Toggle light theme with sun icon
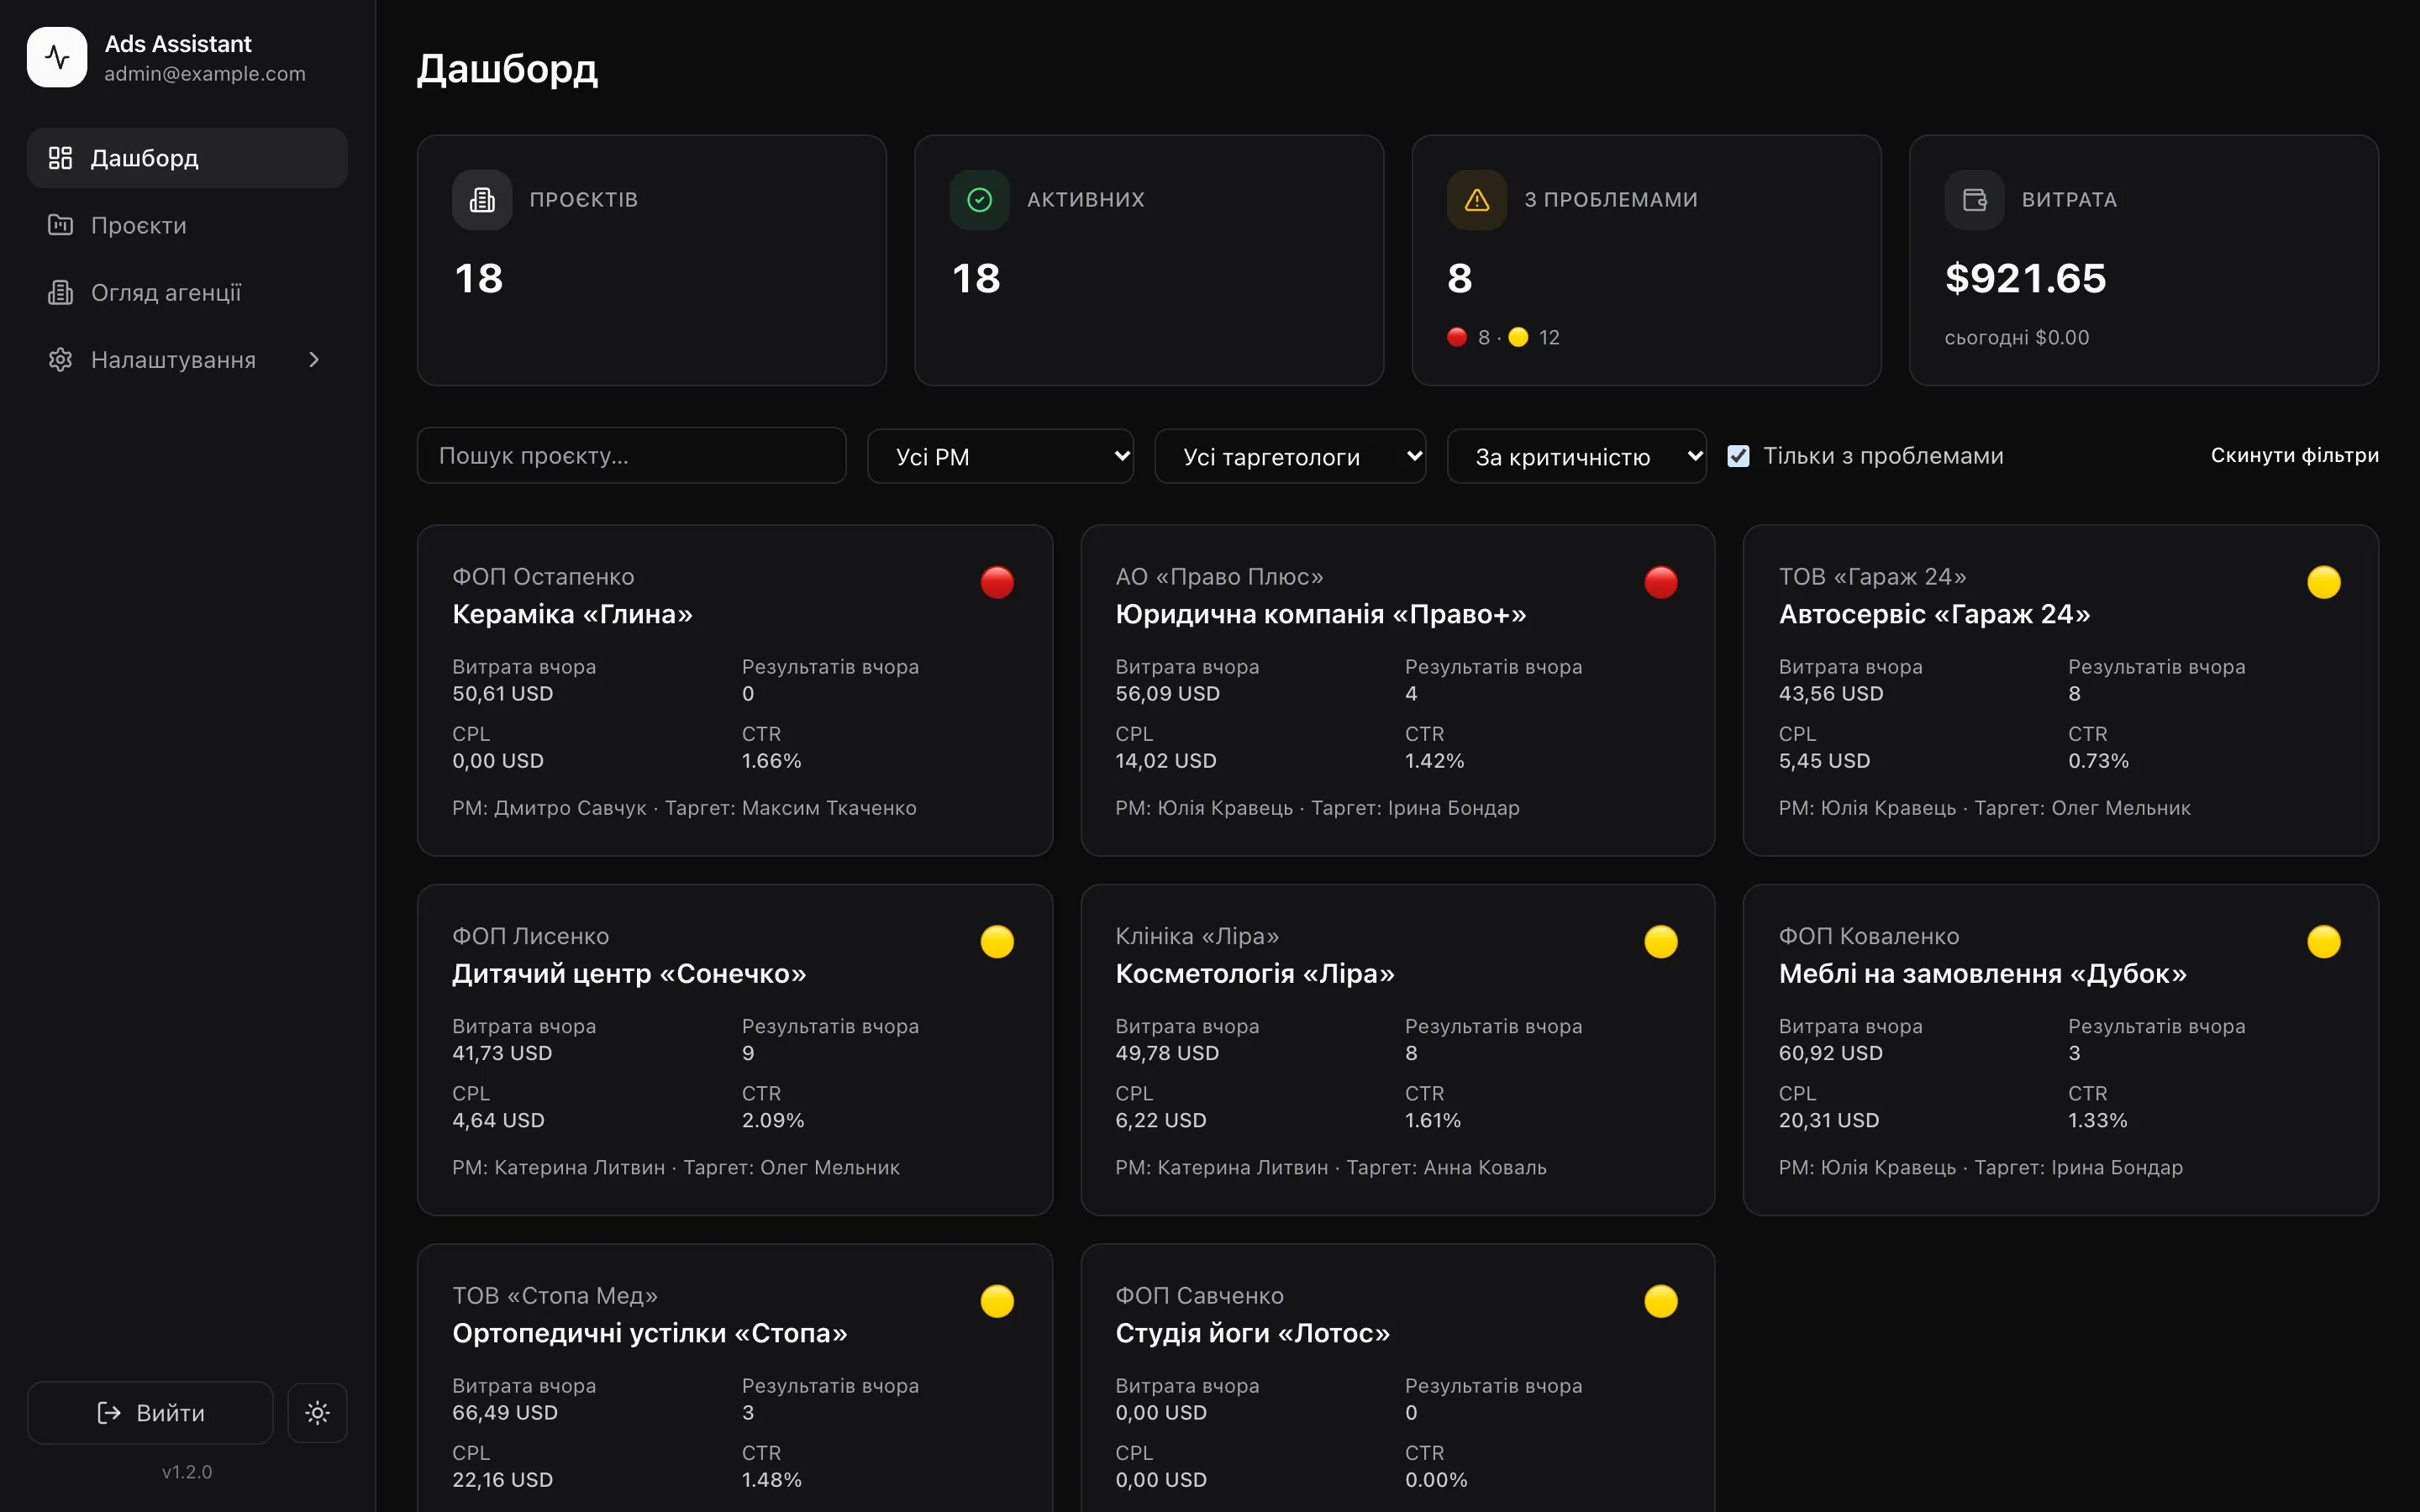This screenshot has width=2420, height=1512. pyautogui.click(x=317, y=1412)
